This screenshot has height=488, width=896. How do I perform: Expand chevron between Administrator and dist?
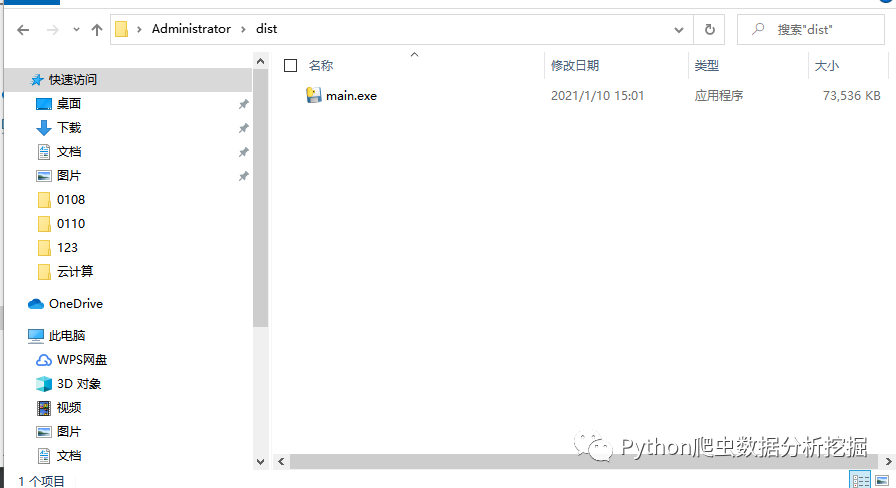243,29
